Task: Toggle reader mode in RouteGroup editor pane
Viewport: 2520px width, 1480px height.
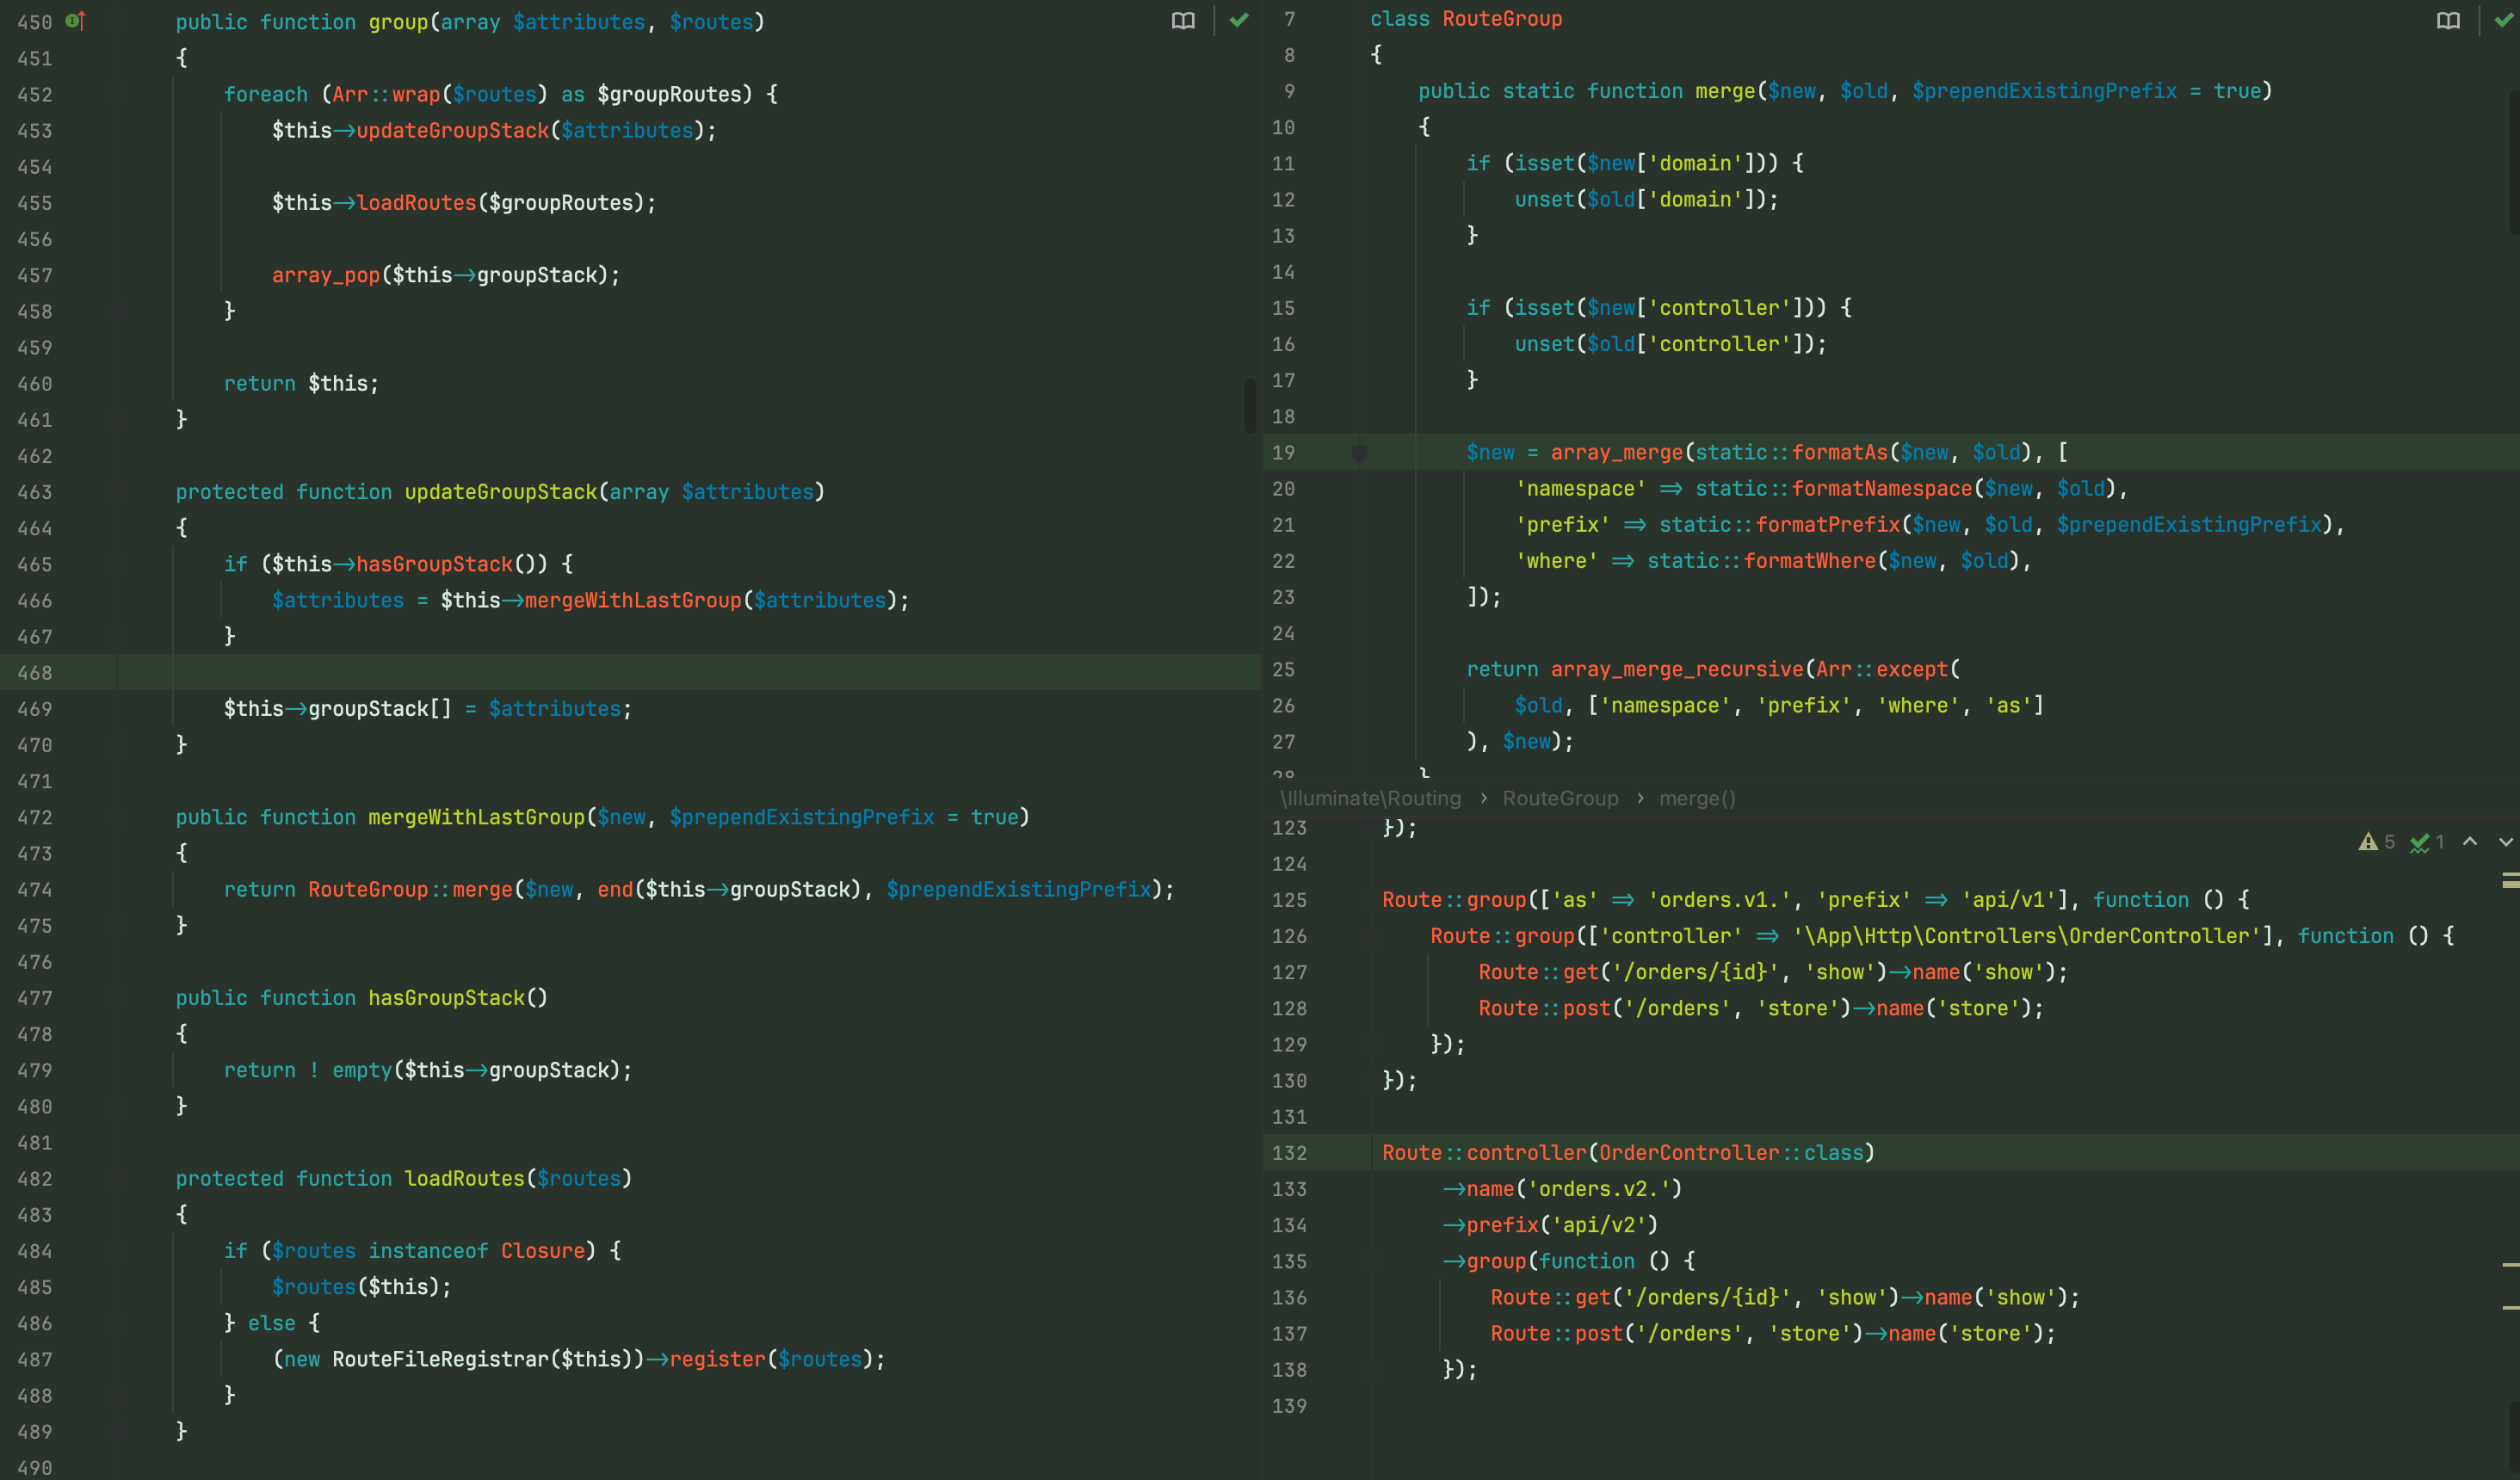Action: 2448,21
